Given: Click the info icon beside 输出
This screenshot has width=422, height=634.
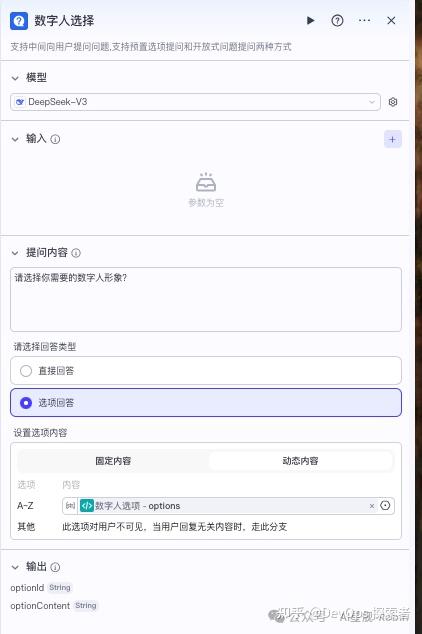Looking at the screenshot, I should pyautogui.click(x=55, y=567).
